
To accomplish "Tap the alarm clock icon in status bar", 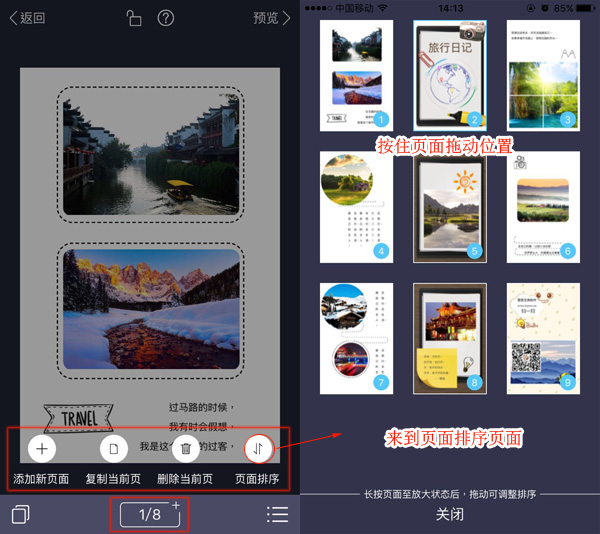I will pos(545,8).
